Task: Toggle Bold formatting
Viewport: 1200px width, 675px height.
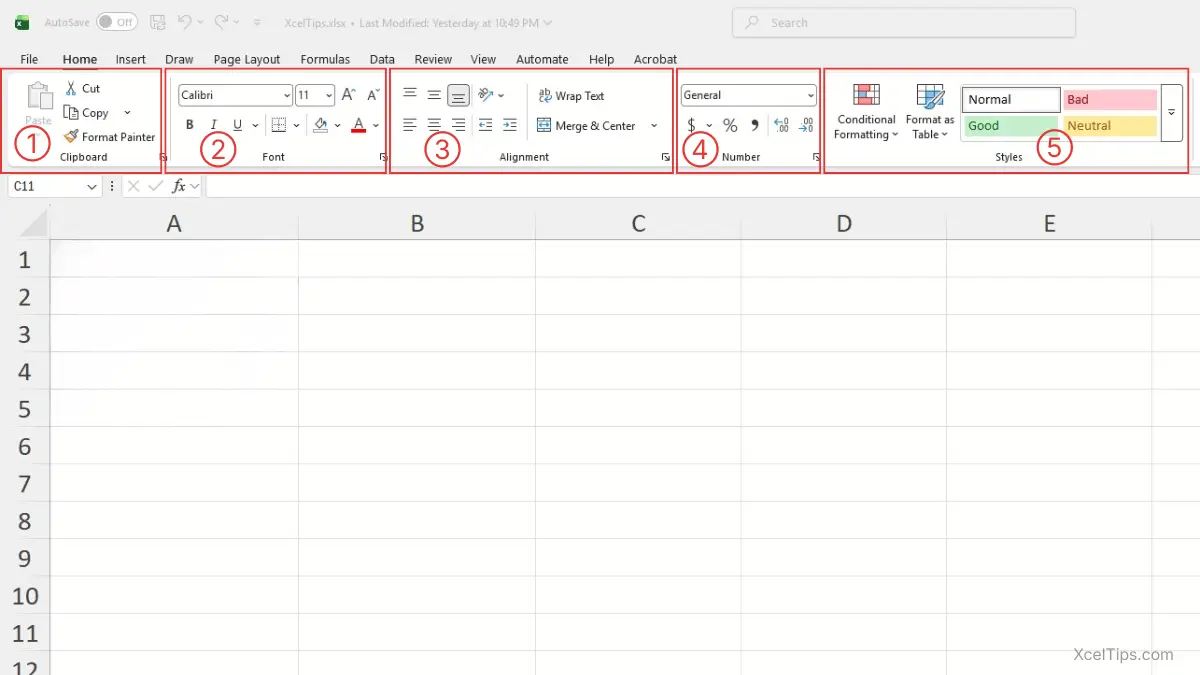Action: (x=189, y=124)
